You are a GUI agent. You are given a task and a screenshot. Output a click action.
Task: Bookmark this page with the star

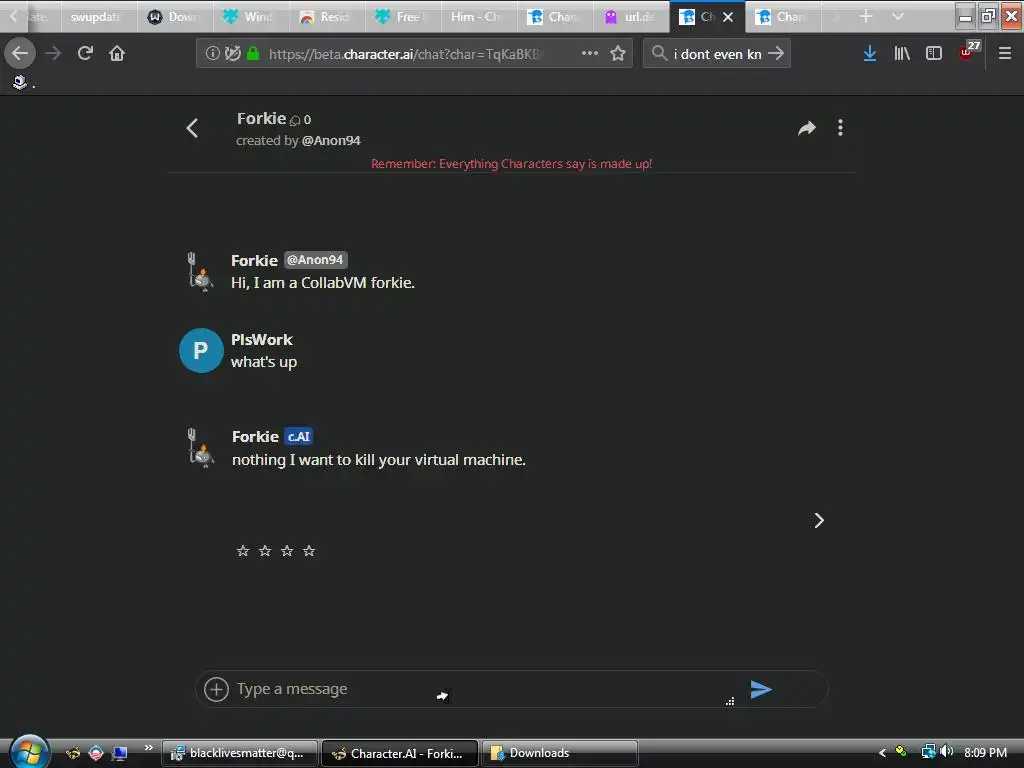pos(618,54)
